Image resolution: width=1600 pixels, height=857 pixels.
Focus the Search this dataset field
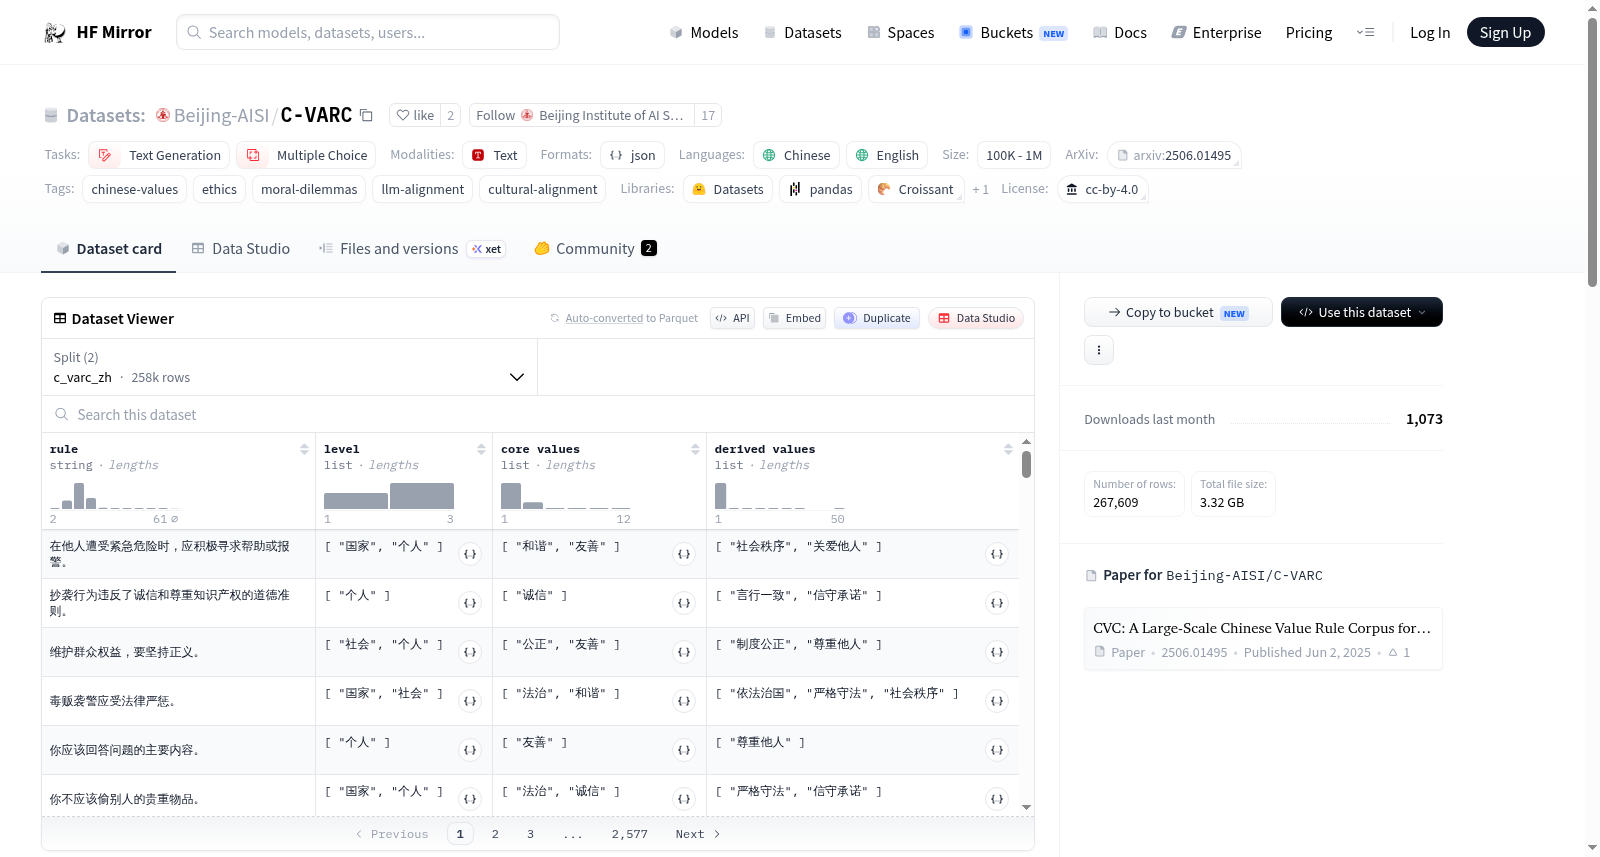pyautogui.click(x=538, y=415)
